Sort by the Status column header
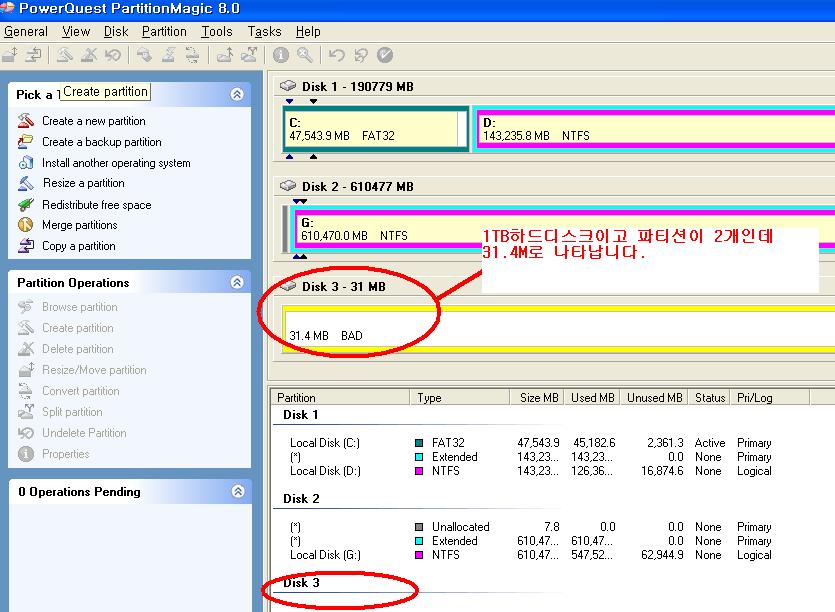 click(x=709, y=397)
